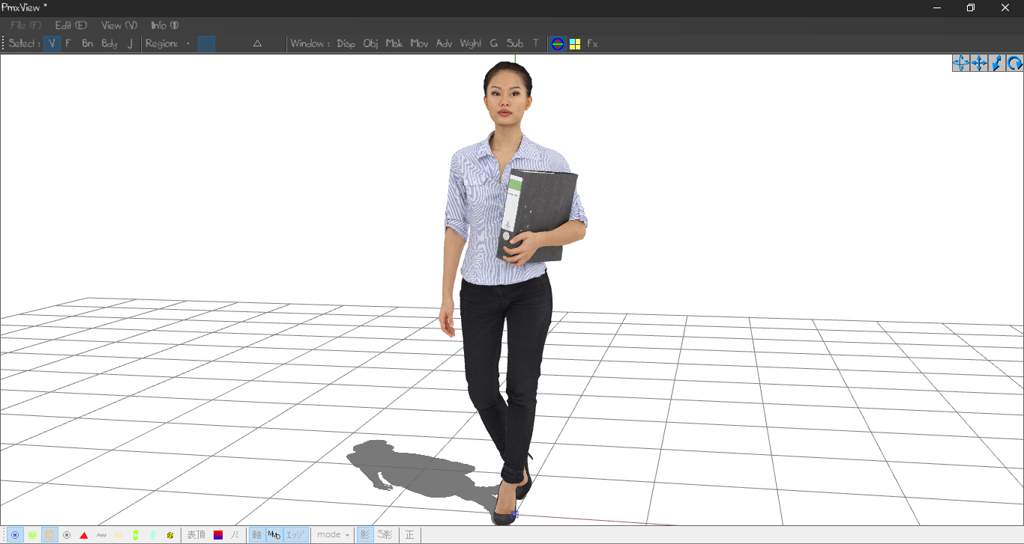Toggle the 影 shadow button

365,535
